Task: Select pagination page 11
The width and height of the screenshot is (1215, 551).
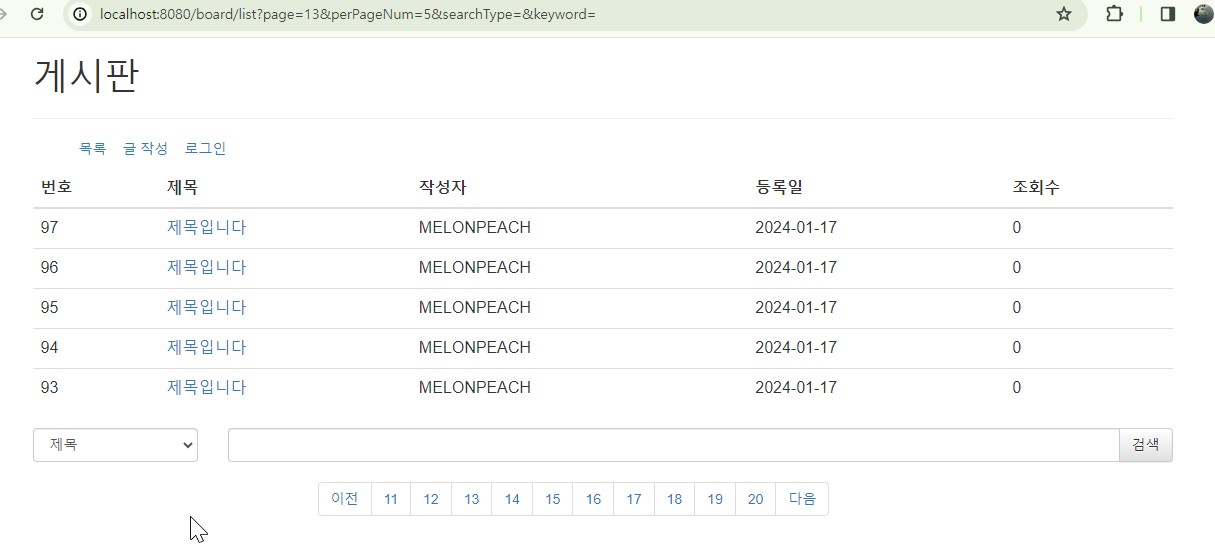Action: coord(391,499)
